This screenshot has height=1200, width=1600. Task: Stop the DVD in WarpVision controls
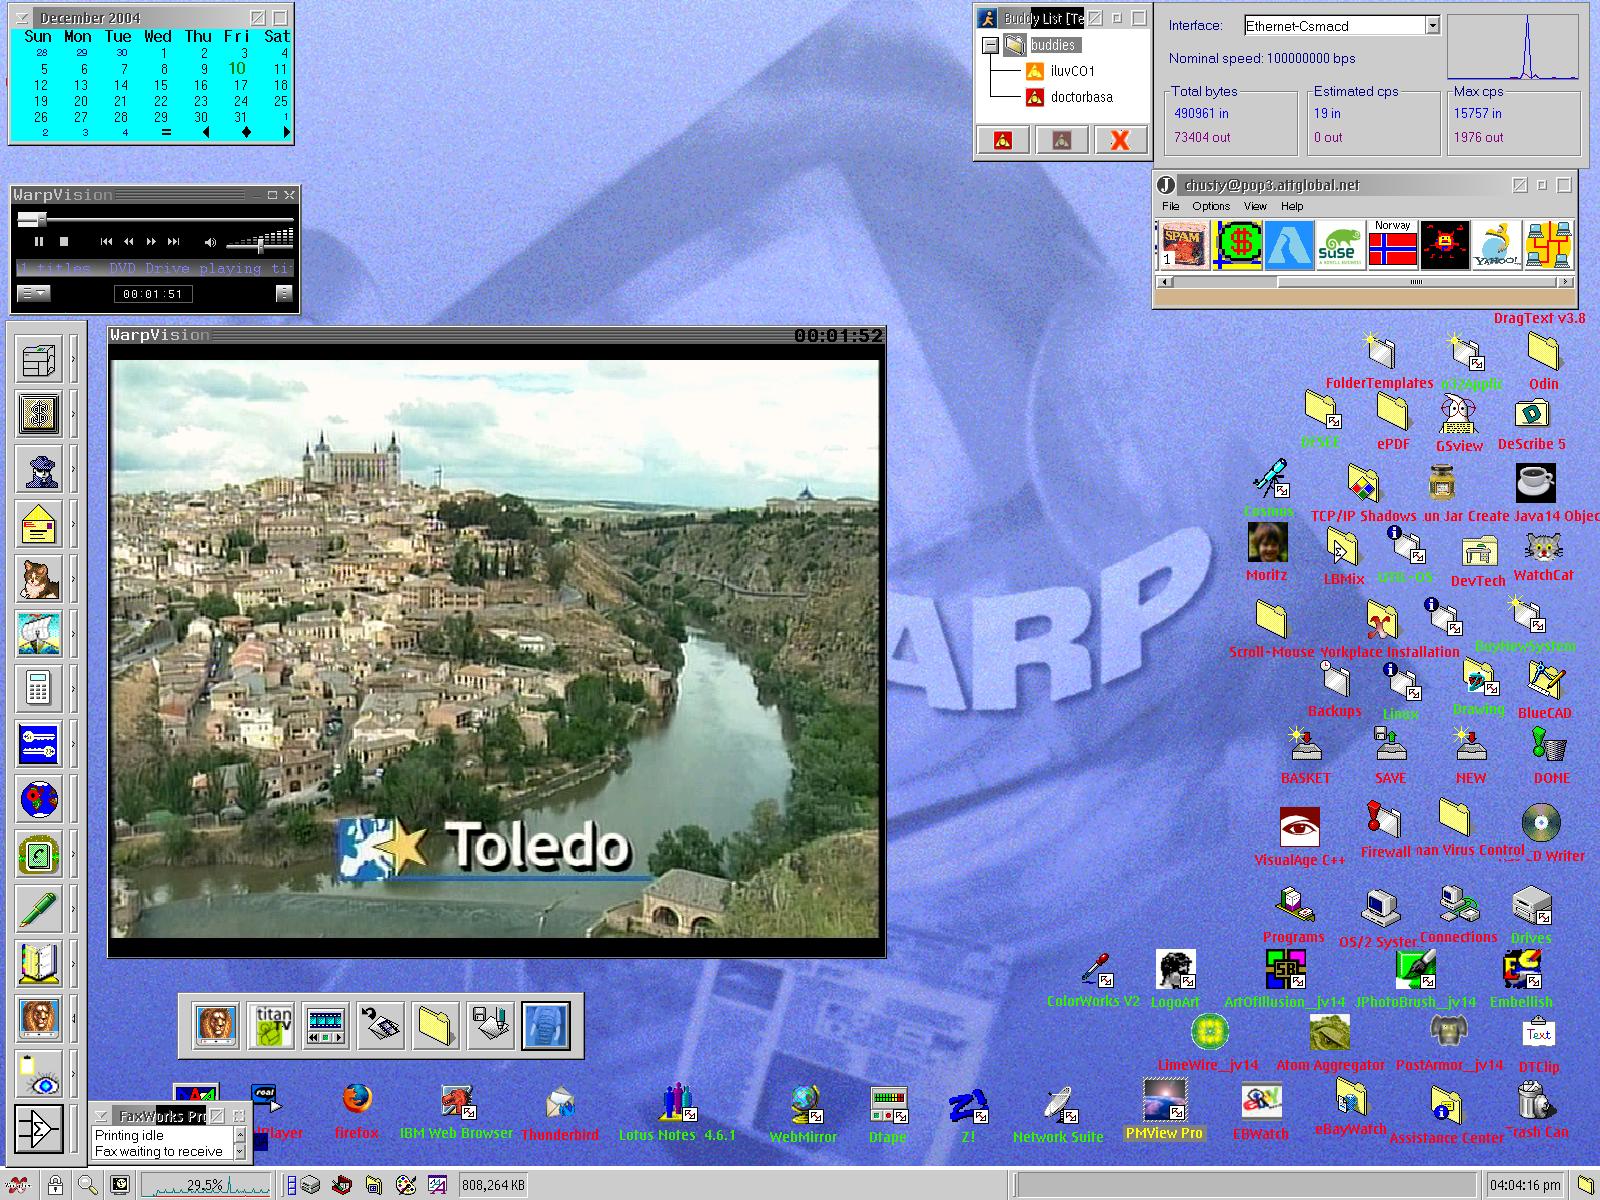tap(64, 241)
